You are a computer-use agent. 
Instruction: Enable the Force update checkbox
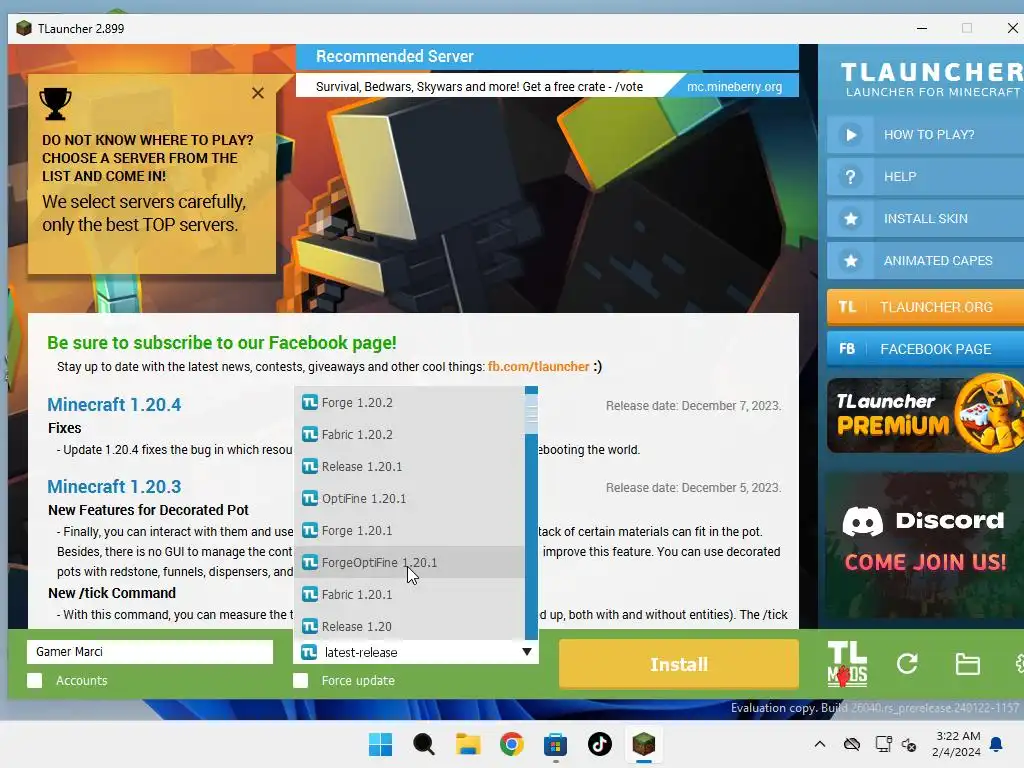pyautogui.click(x=300, y=680)
